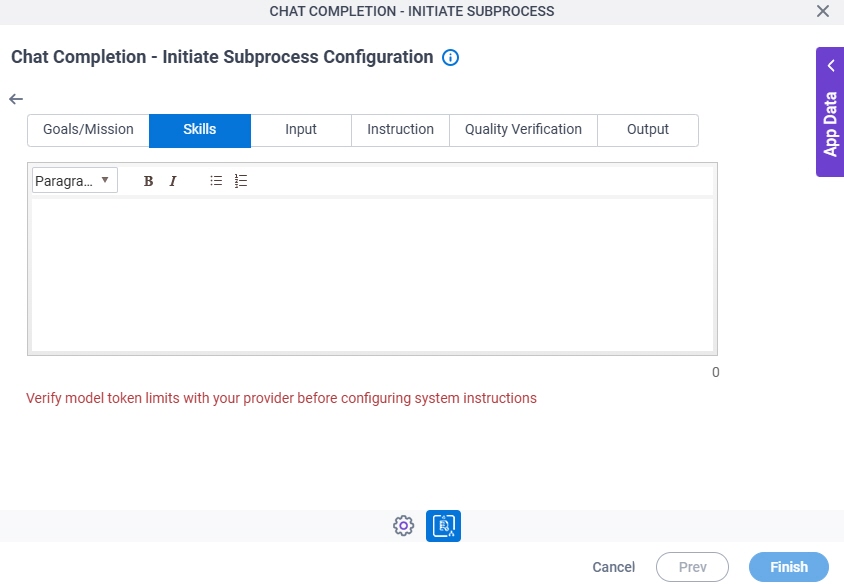Click the Prev button

point(692,567)
